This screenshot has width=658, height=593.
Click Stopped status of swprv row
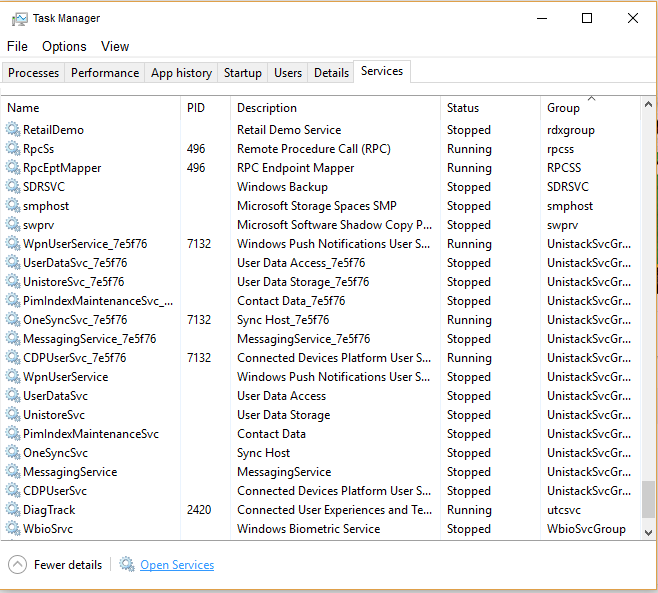(x=469, y=225)
